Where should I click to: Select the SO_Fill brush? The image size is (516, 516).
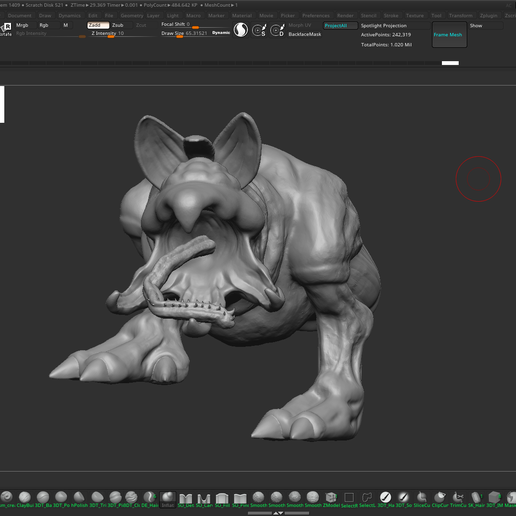point(222,499)
